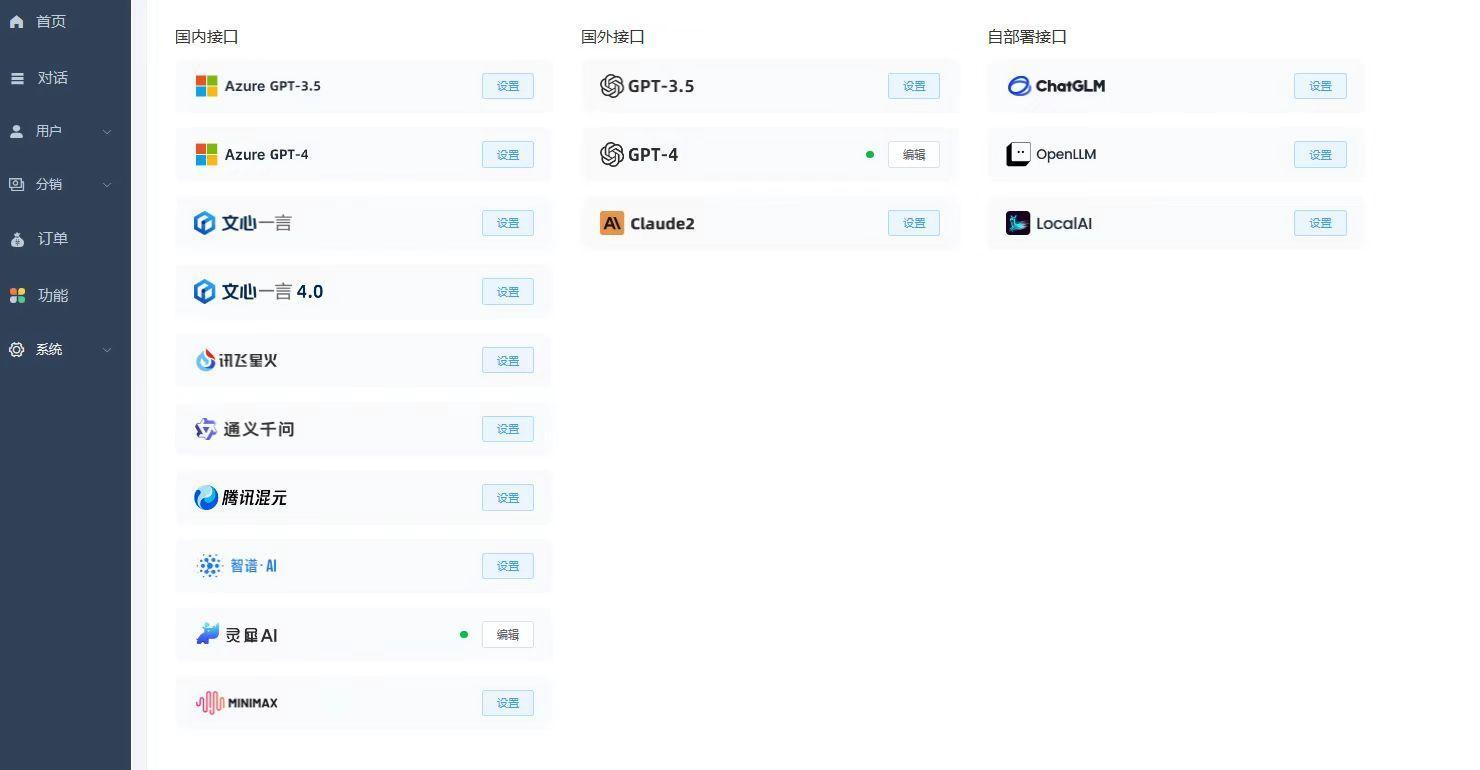Screen dimensions: 1480x770
Task: Click the Claude2 Anthropic logo
Action: click(612, 223)
